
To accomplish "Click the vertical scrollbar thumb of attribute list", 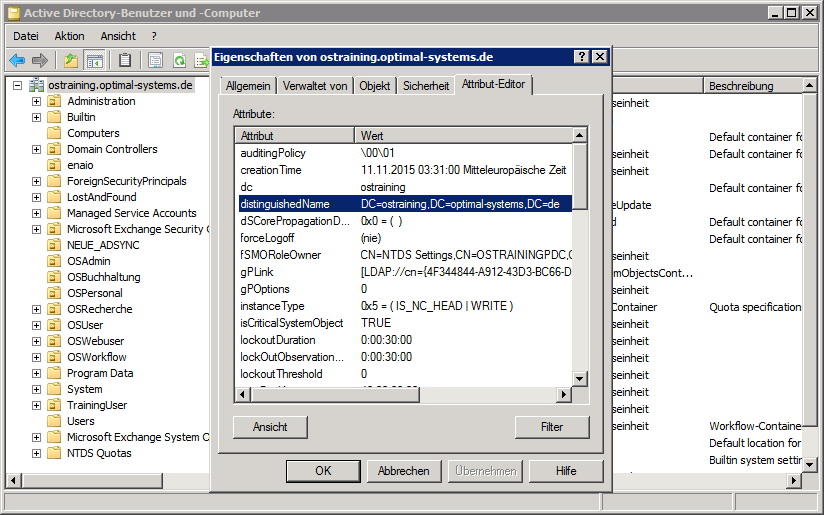I will (580, 176).
